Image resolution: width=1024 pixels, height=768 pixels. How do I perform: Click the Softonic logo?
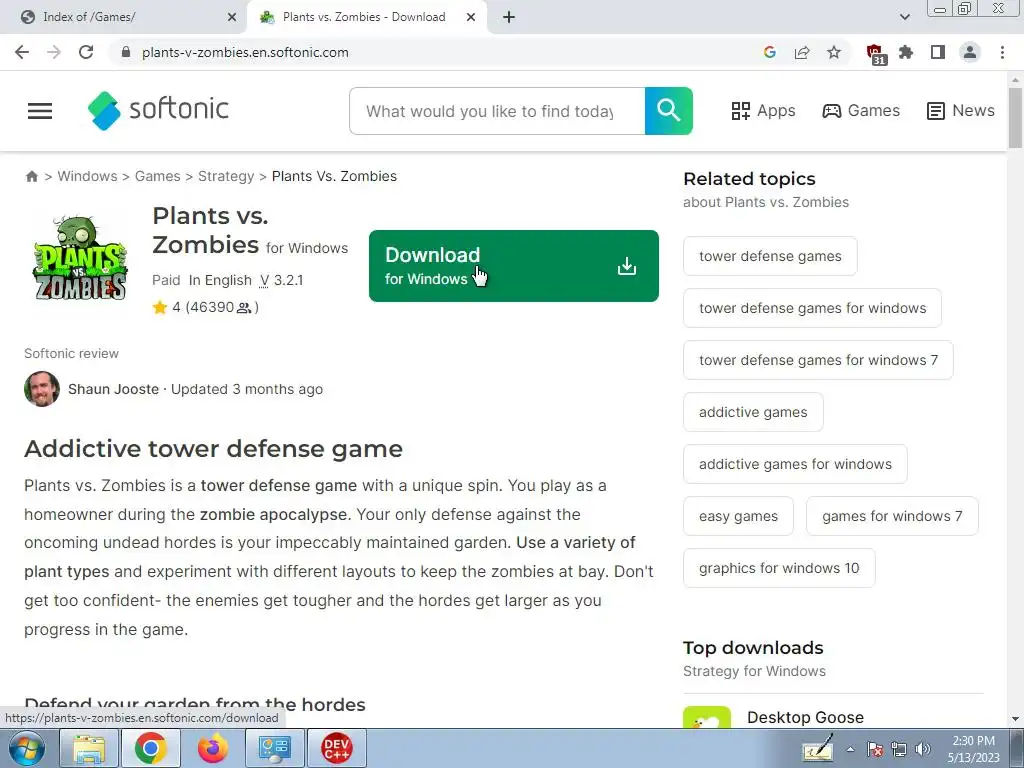[x=159, y=110]
